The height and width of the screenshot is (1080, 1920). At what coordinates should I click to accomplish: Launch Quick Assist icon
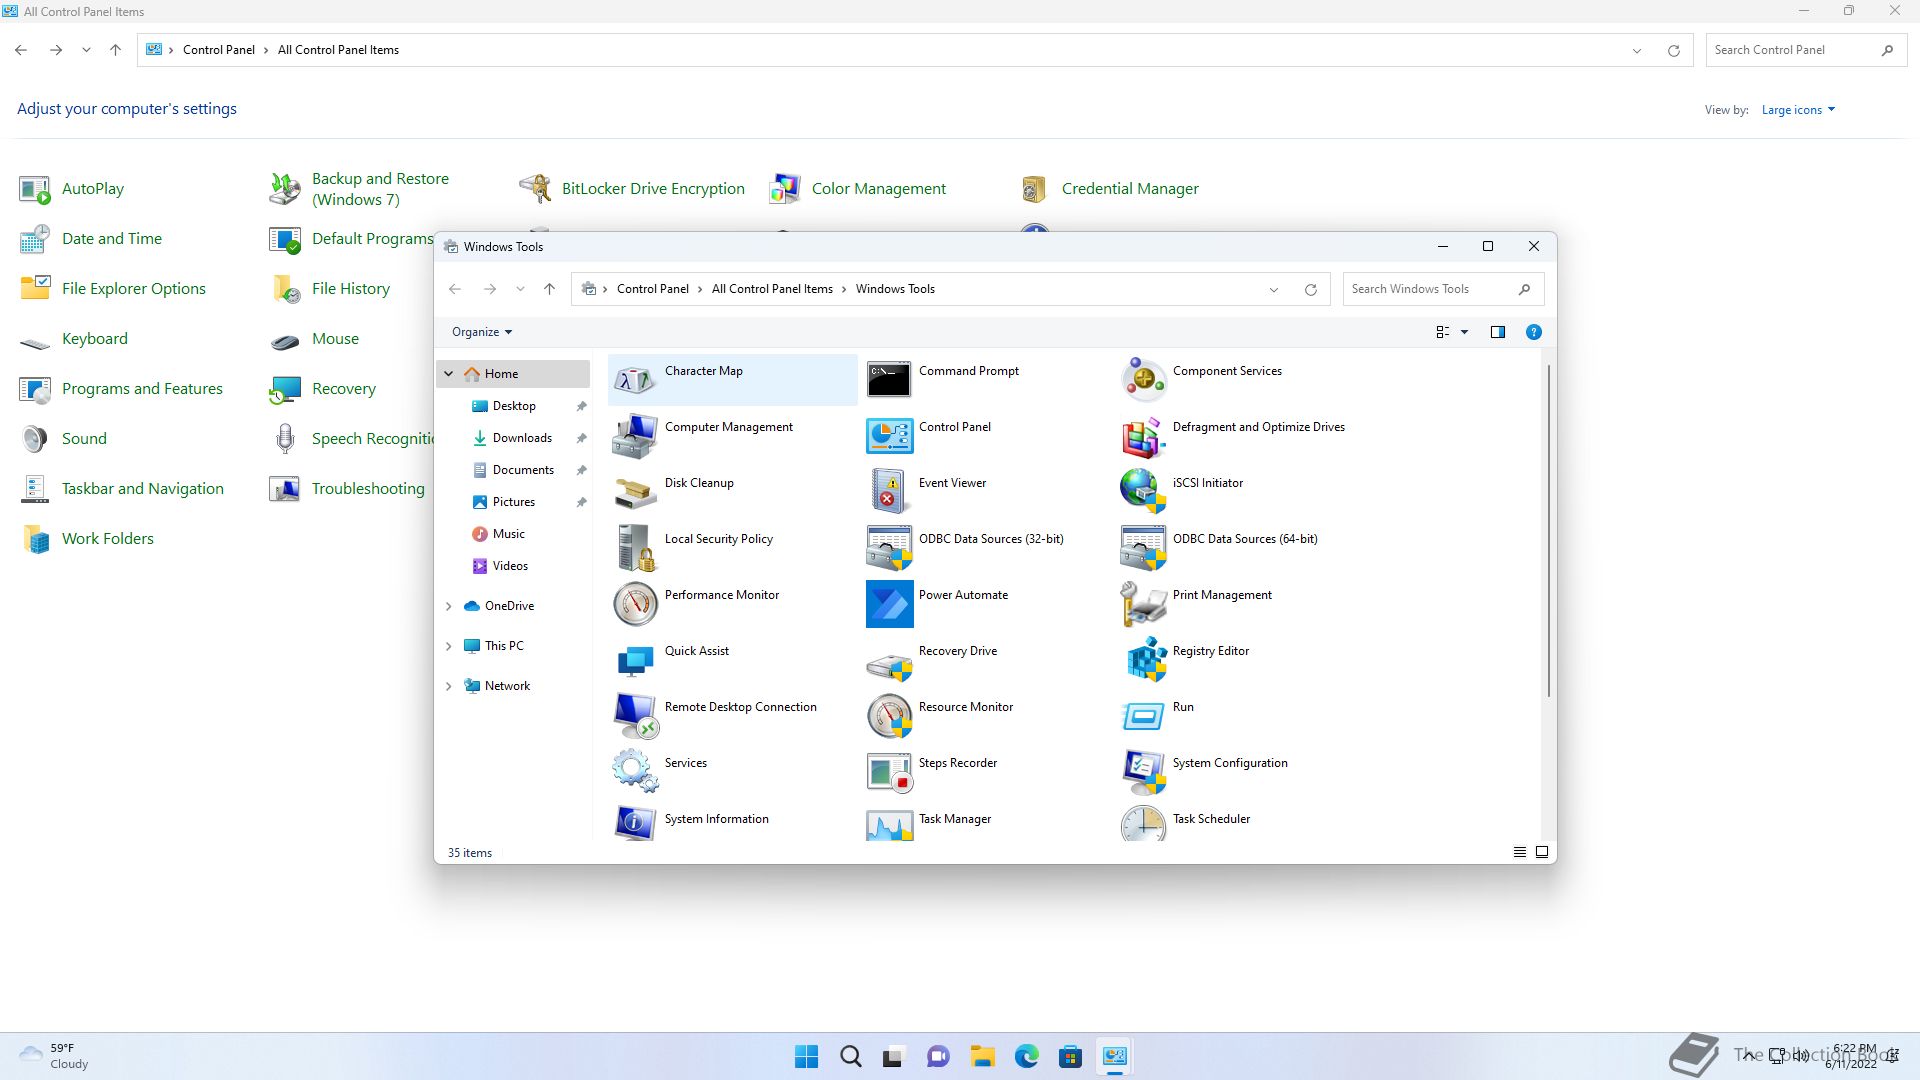click(x=634, y=660)
